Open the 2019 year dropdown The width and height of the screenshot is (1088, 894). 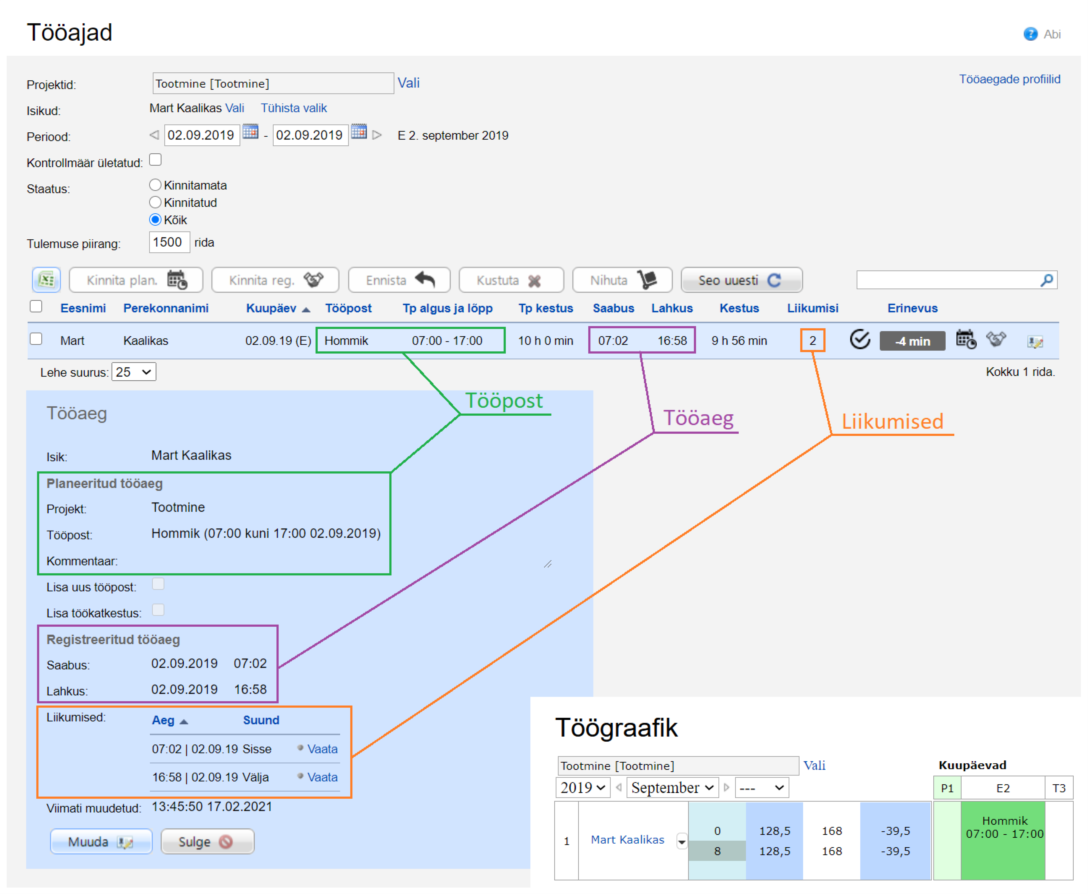pyautogui.click(x=582, y=788)
